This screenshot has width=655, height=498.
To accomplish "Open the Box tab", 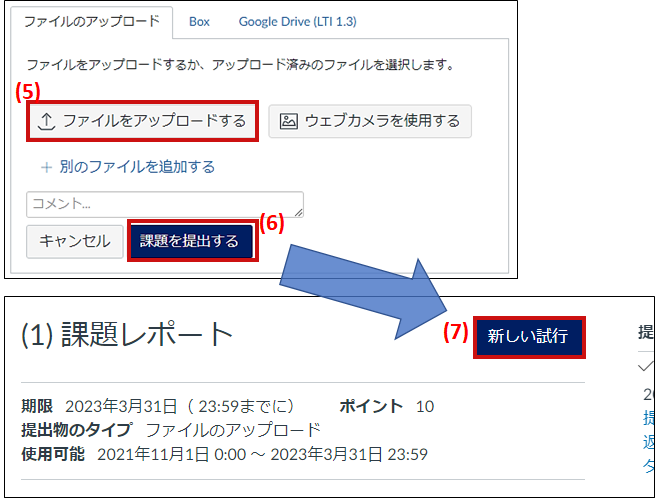I will pyautogui.click(x=199, y=21).
